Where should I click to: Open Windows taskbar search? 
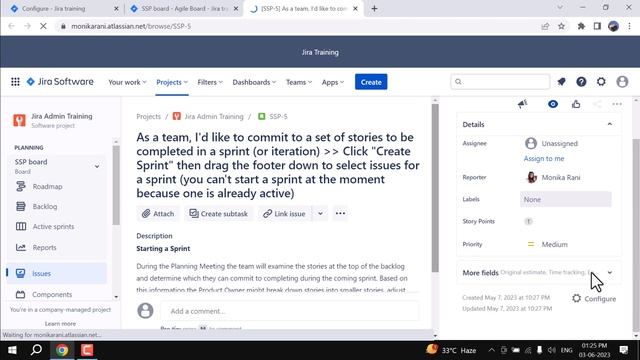pyautogui.click(x=37, y=350)
